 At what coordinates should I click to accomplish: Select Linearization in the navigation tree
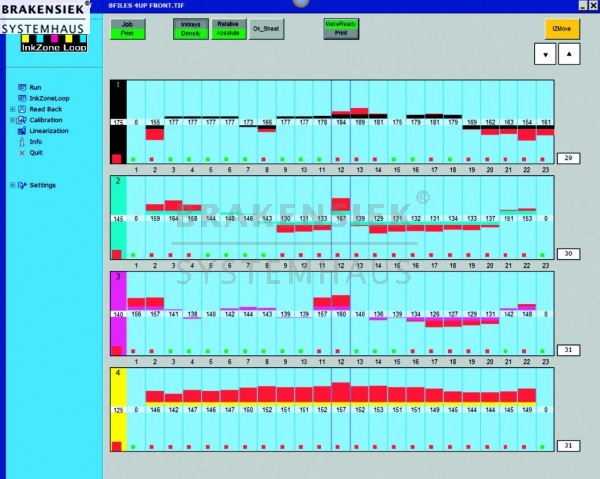point(49,131)
